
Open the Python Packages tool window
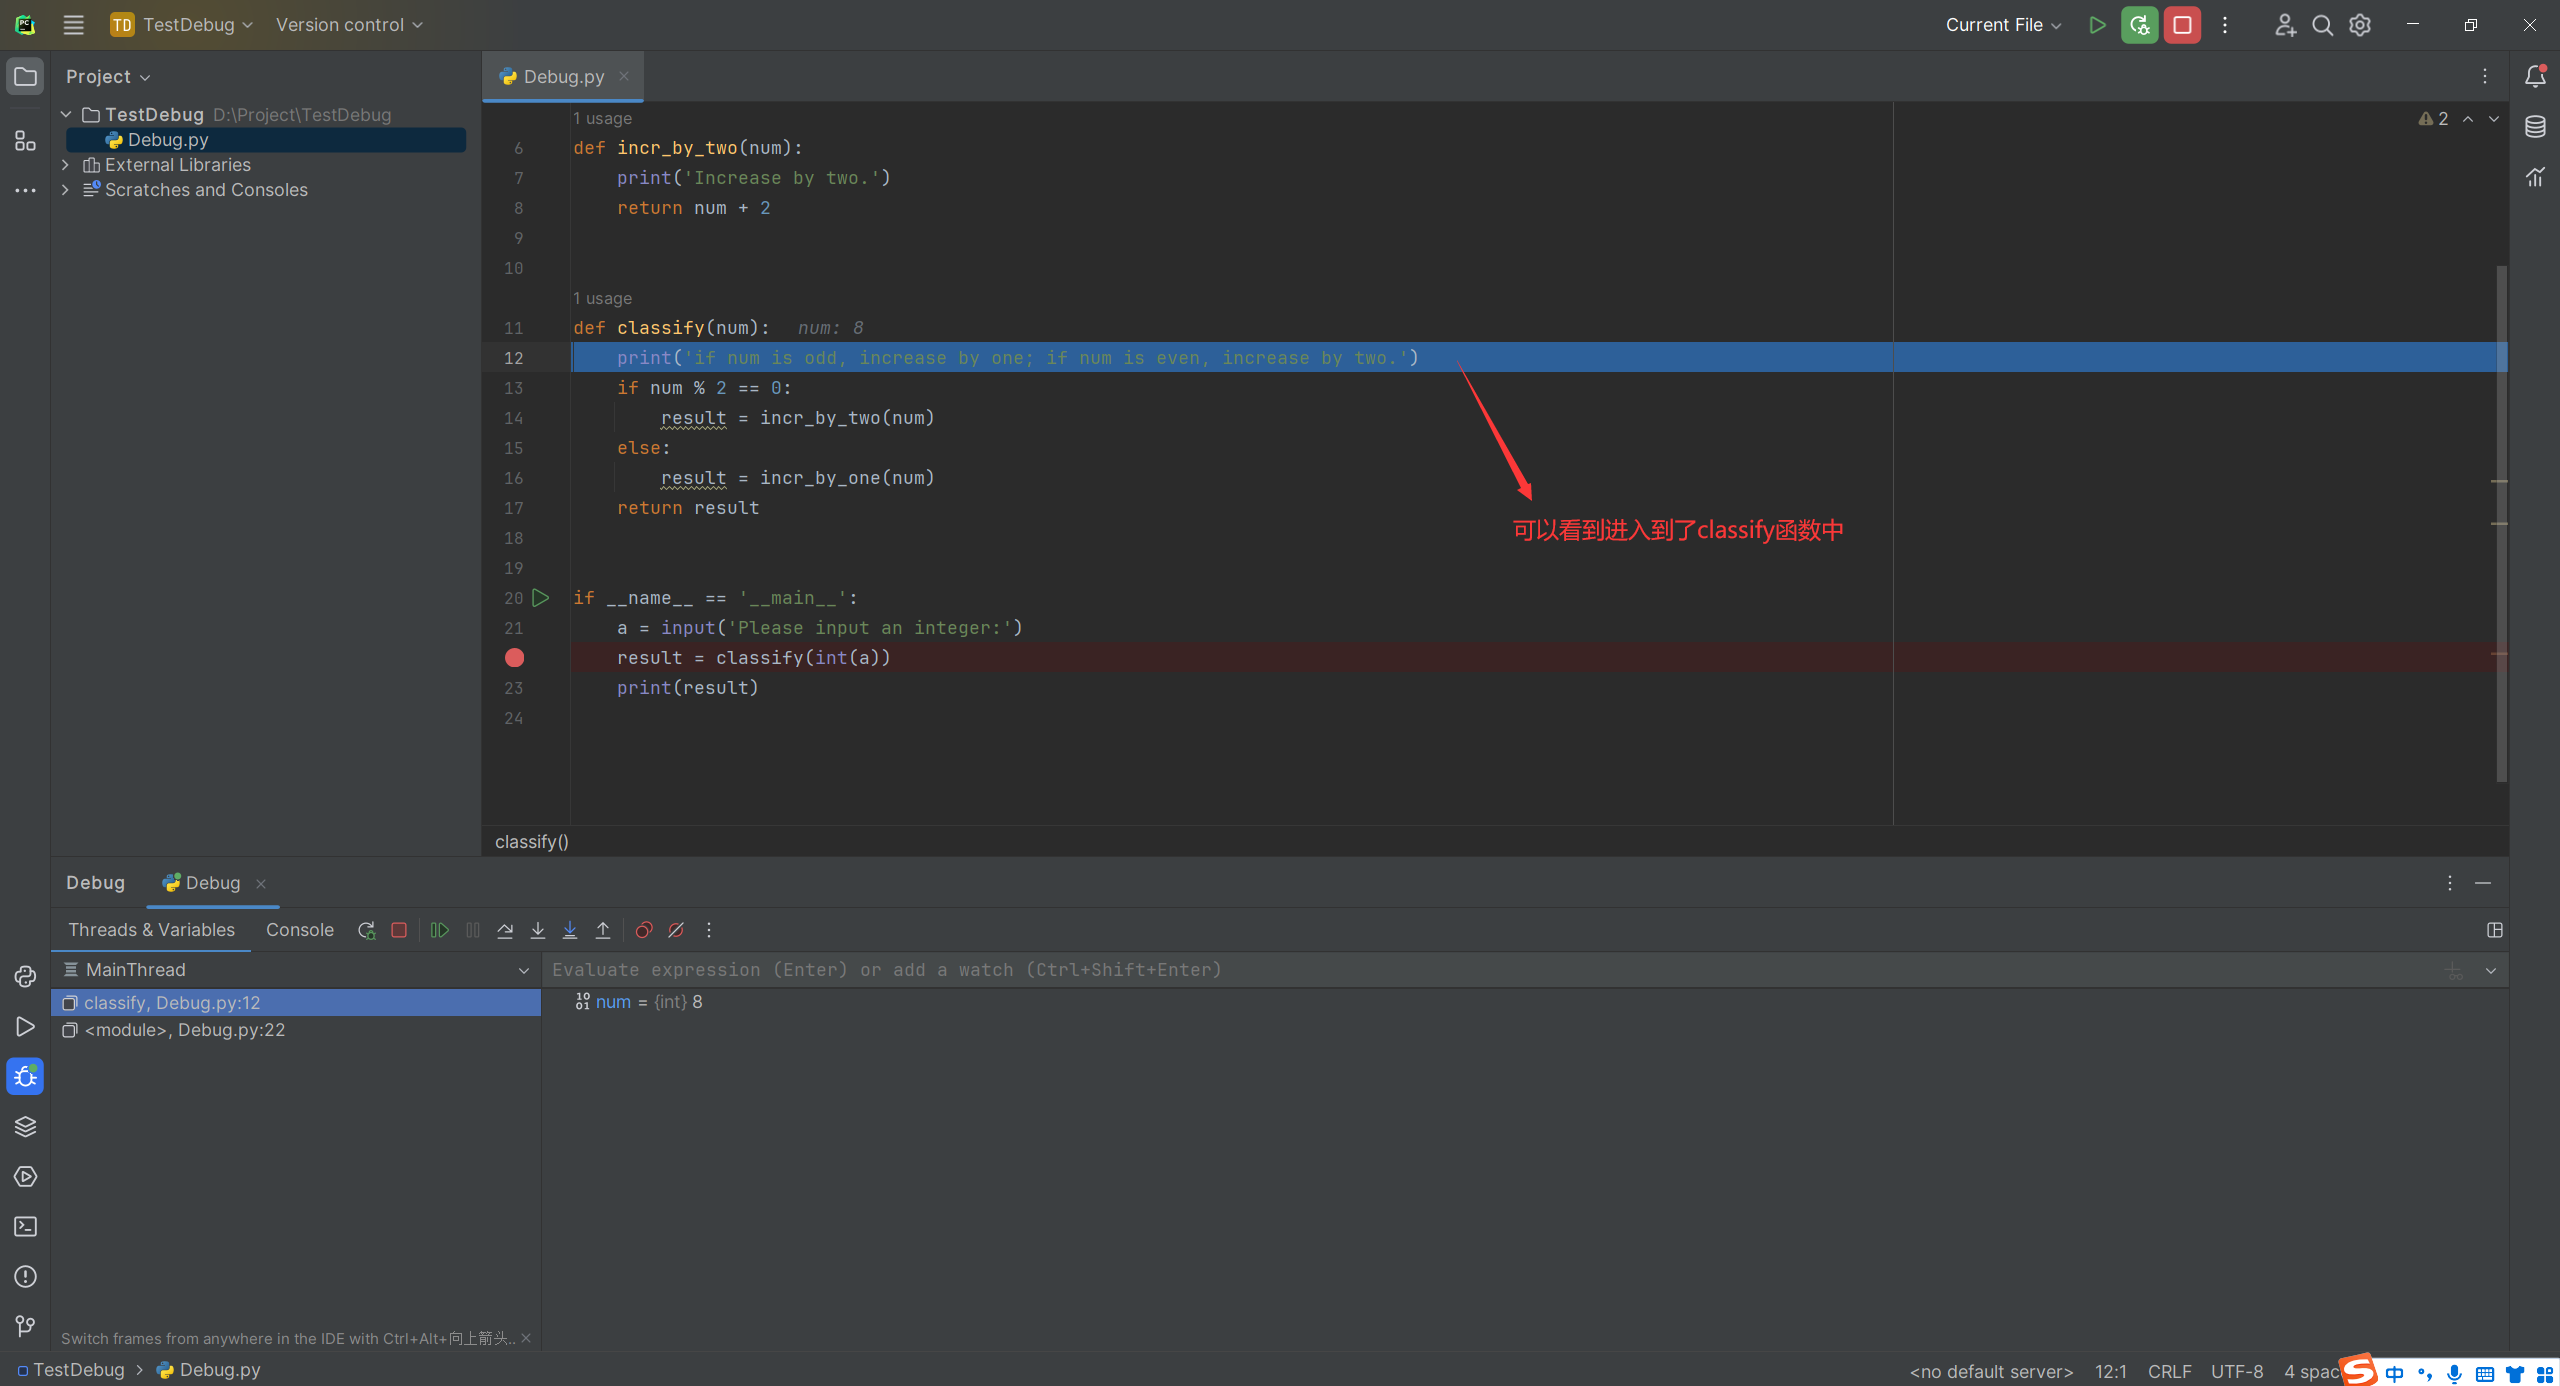(25, 1127)
